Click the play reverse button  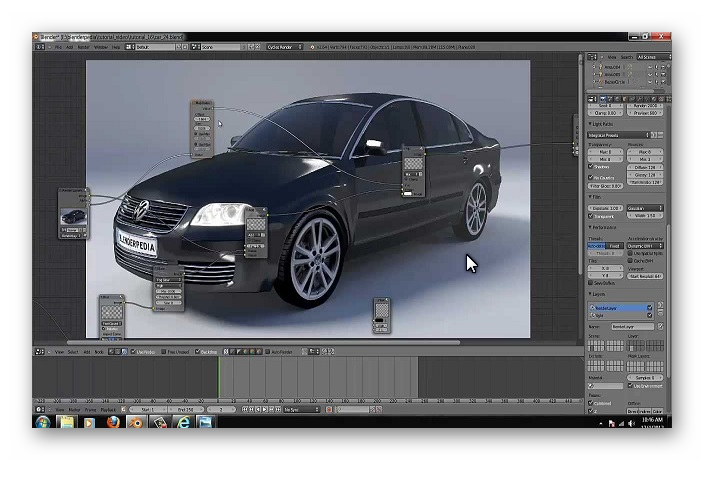coord(258,409)
